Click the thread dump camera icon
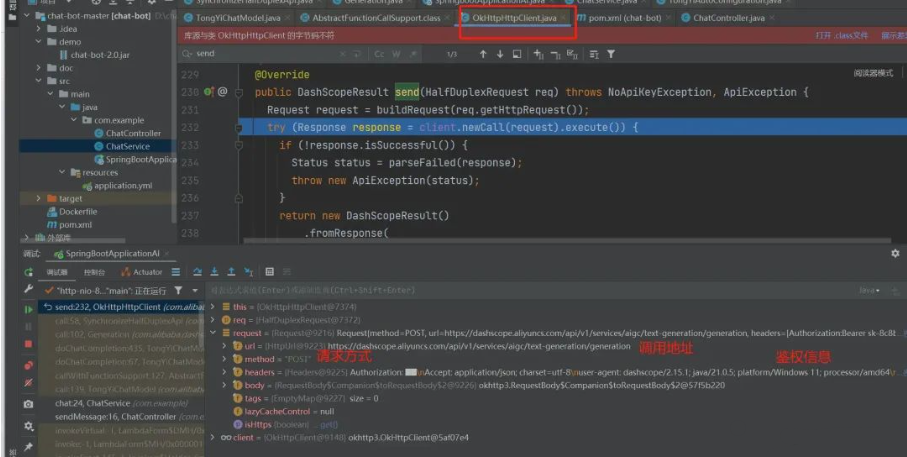 [x=28, y=404]
